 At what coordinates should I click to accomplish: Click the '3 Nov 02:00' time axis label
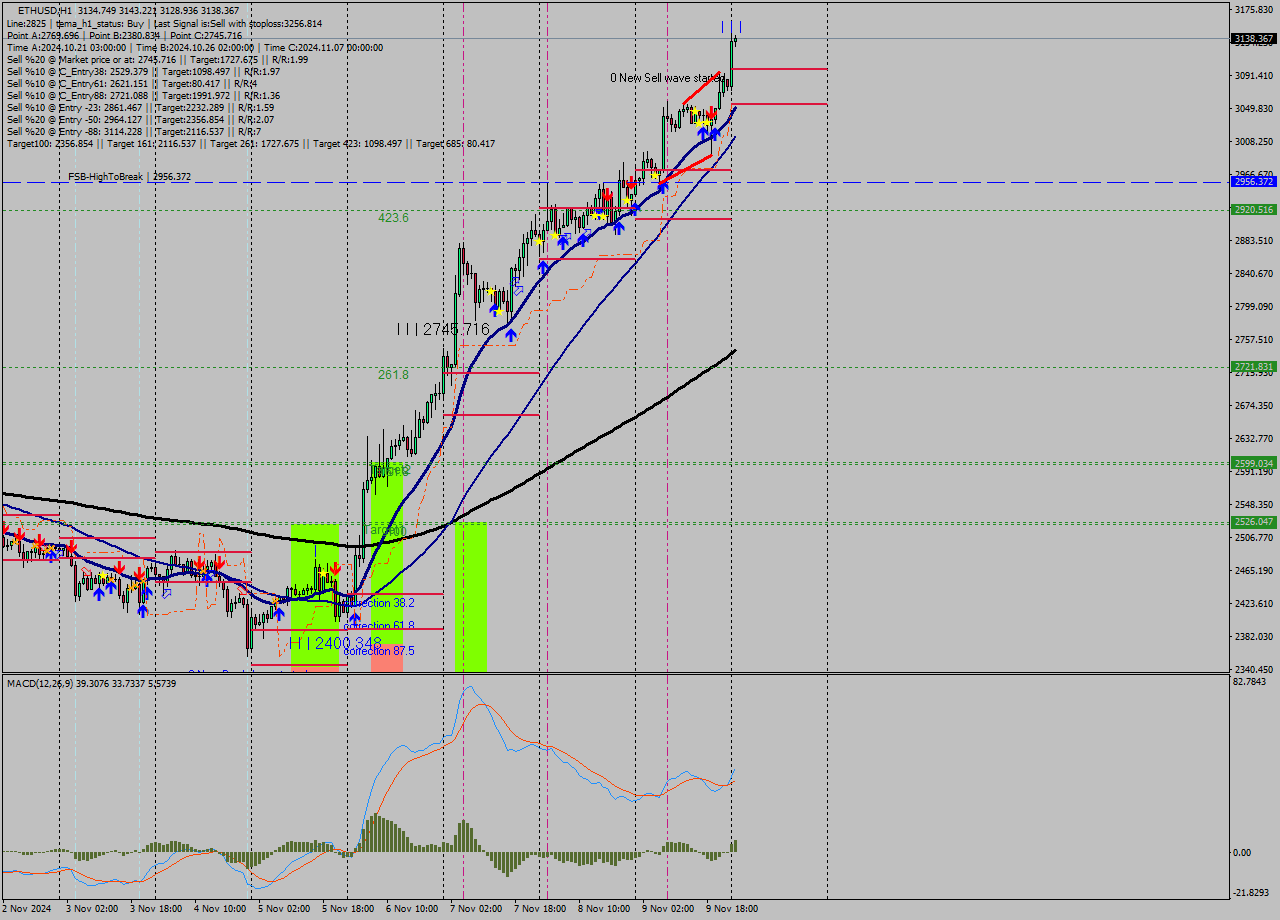click(91, 909)
